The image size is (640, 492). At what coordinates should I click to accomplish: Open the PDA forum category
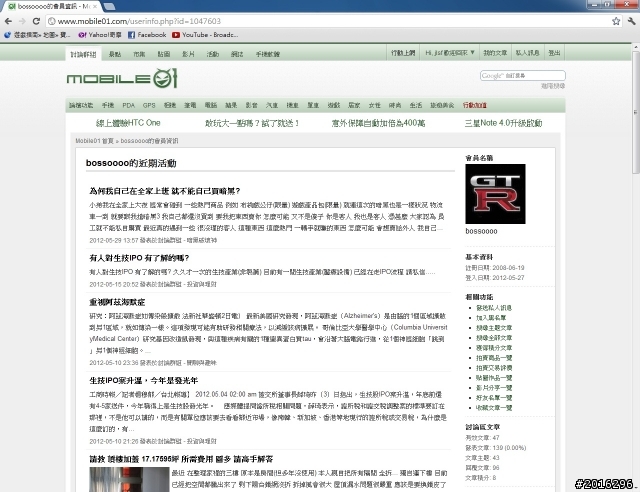[128, 105]
